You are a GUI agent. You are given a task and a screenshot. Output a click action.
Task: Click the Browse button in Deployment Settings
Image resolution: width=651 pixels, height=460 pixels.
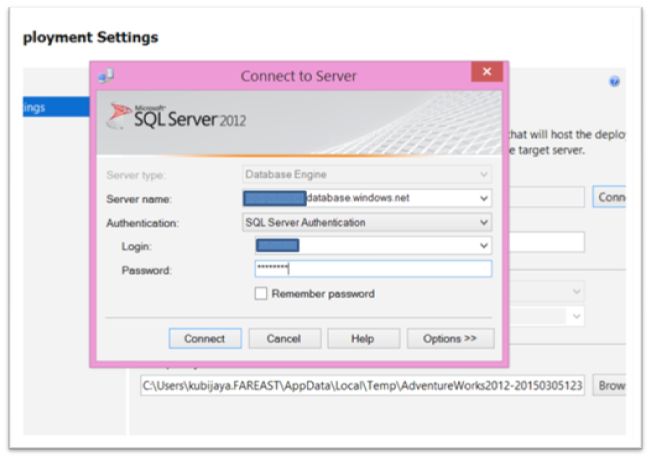click(609, 386)
